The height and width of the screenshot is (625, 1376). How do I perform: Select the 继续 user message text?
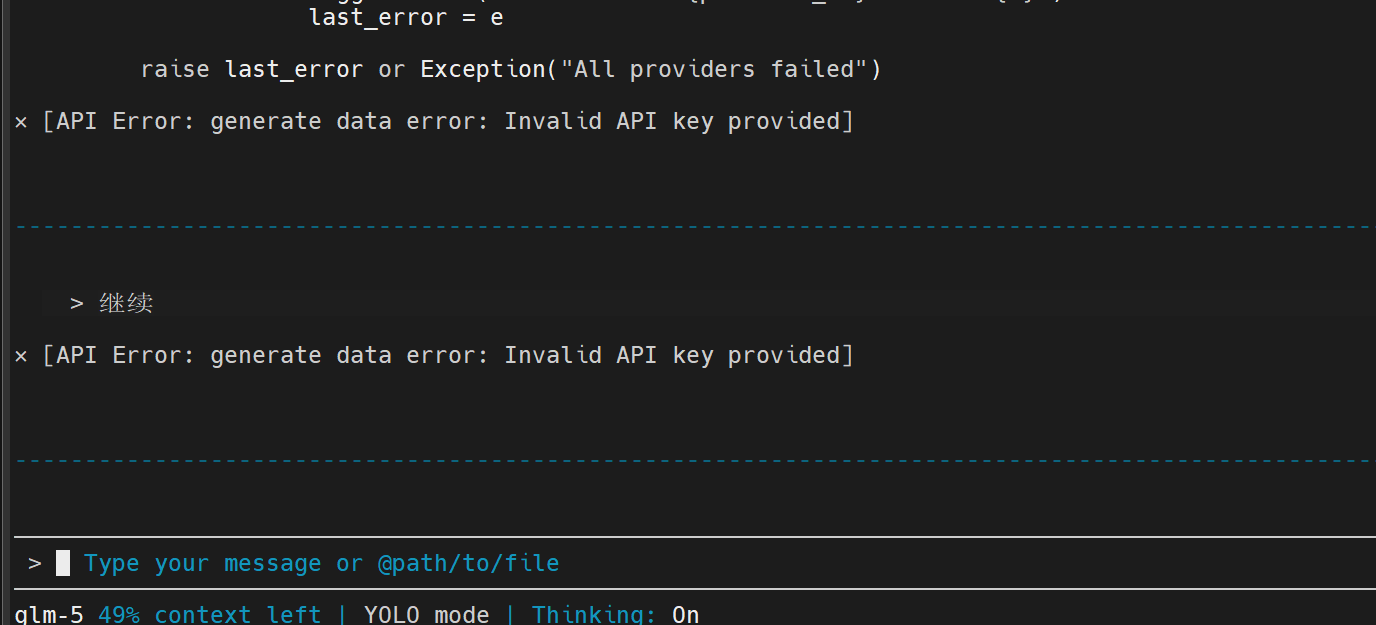tap(126, 303)
